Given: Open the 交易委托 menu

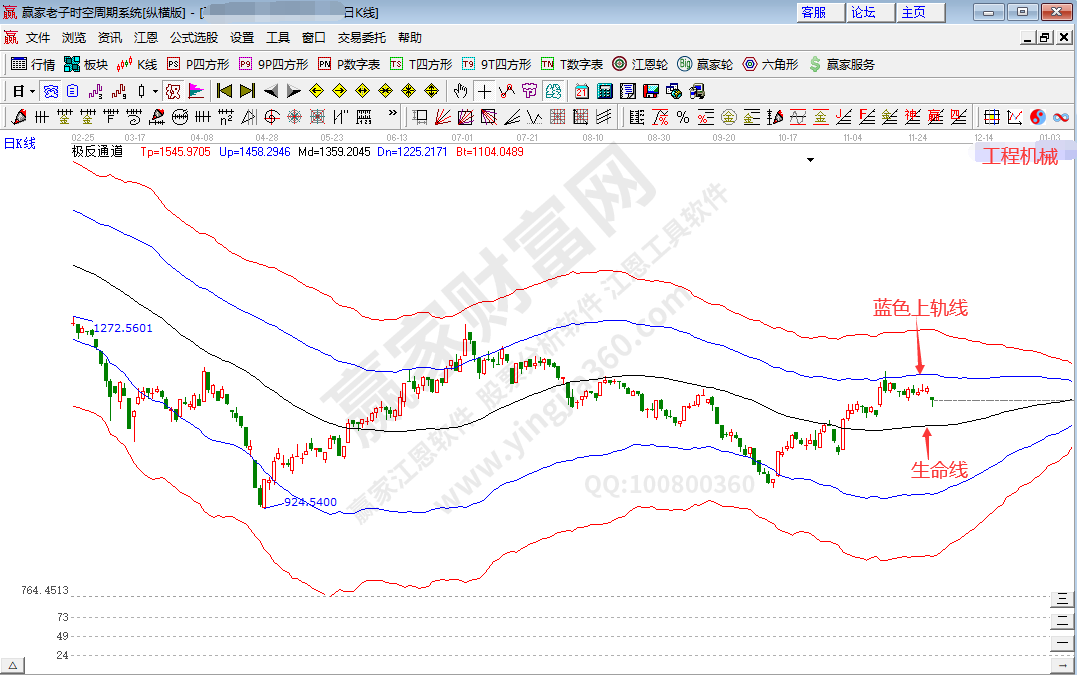Looking at the screenshot, I should point(361,38).
